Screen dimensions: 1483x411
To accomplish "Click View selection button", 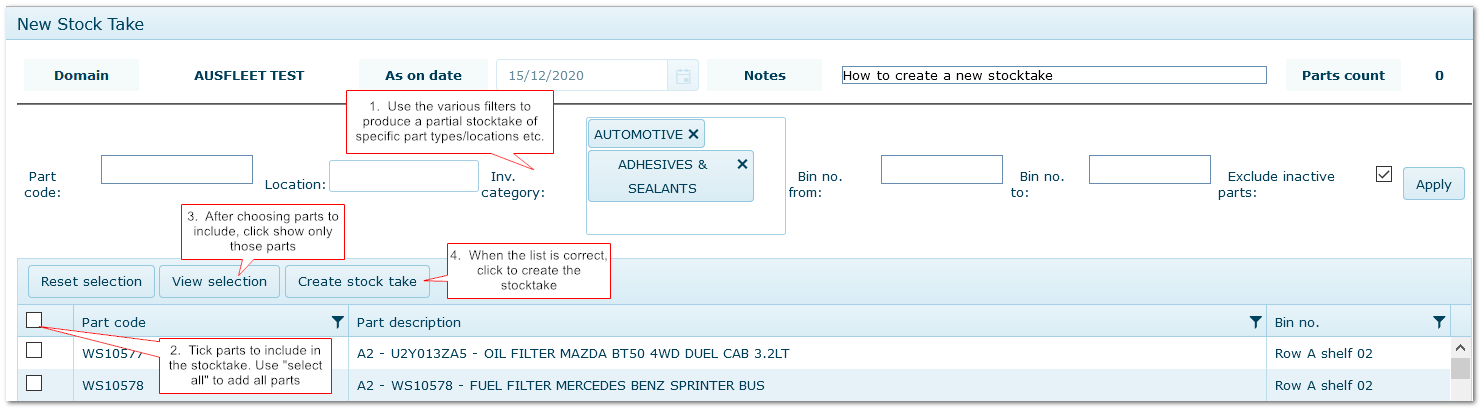I will pos(220,281).
